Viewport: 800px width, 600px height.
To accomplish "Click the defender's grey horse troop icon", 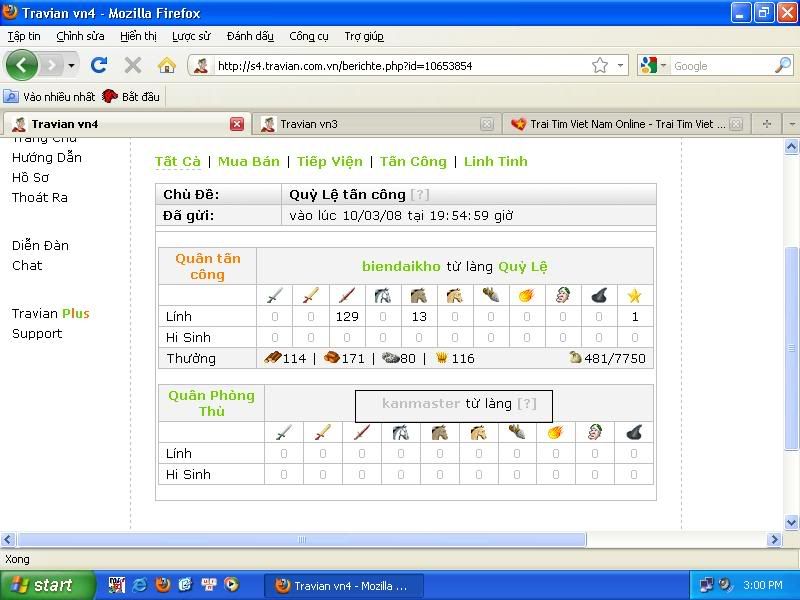I will point(401,433).
